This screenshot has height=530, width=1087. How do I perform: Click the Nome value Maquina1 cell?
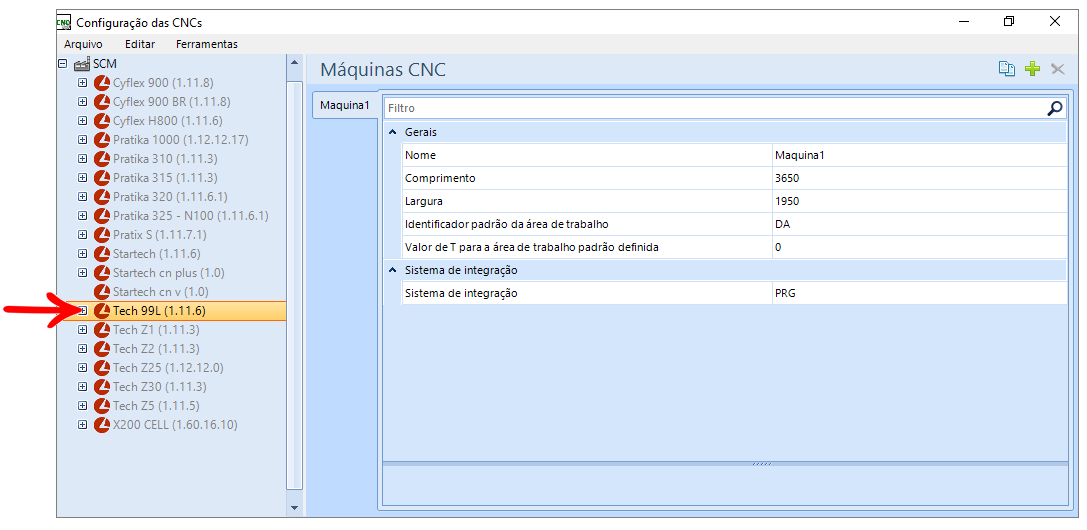[x=919, y=155]
